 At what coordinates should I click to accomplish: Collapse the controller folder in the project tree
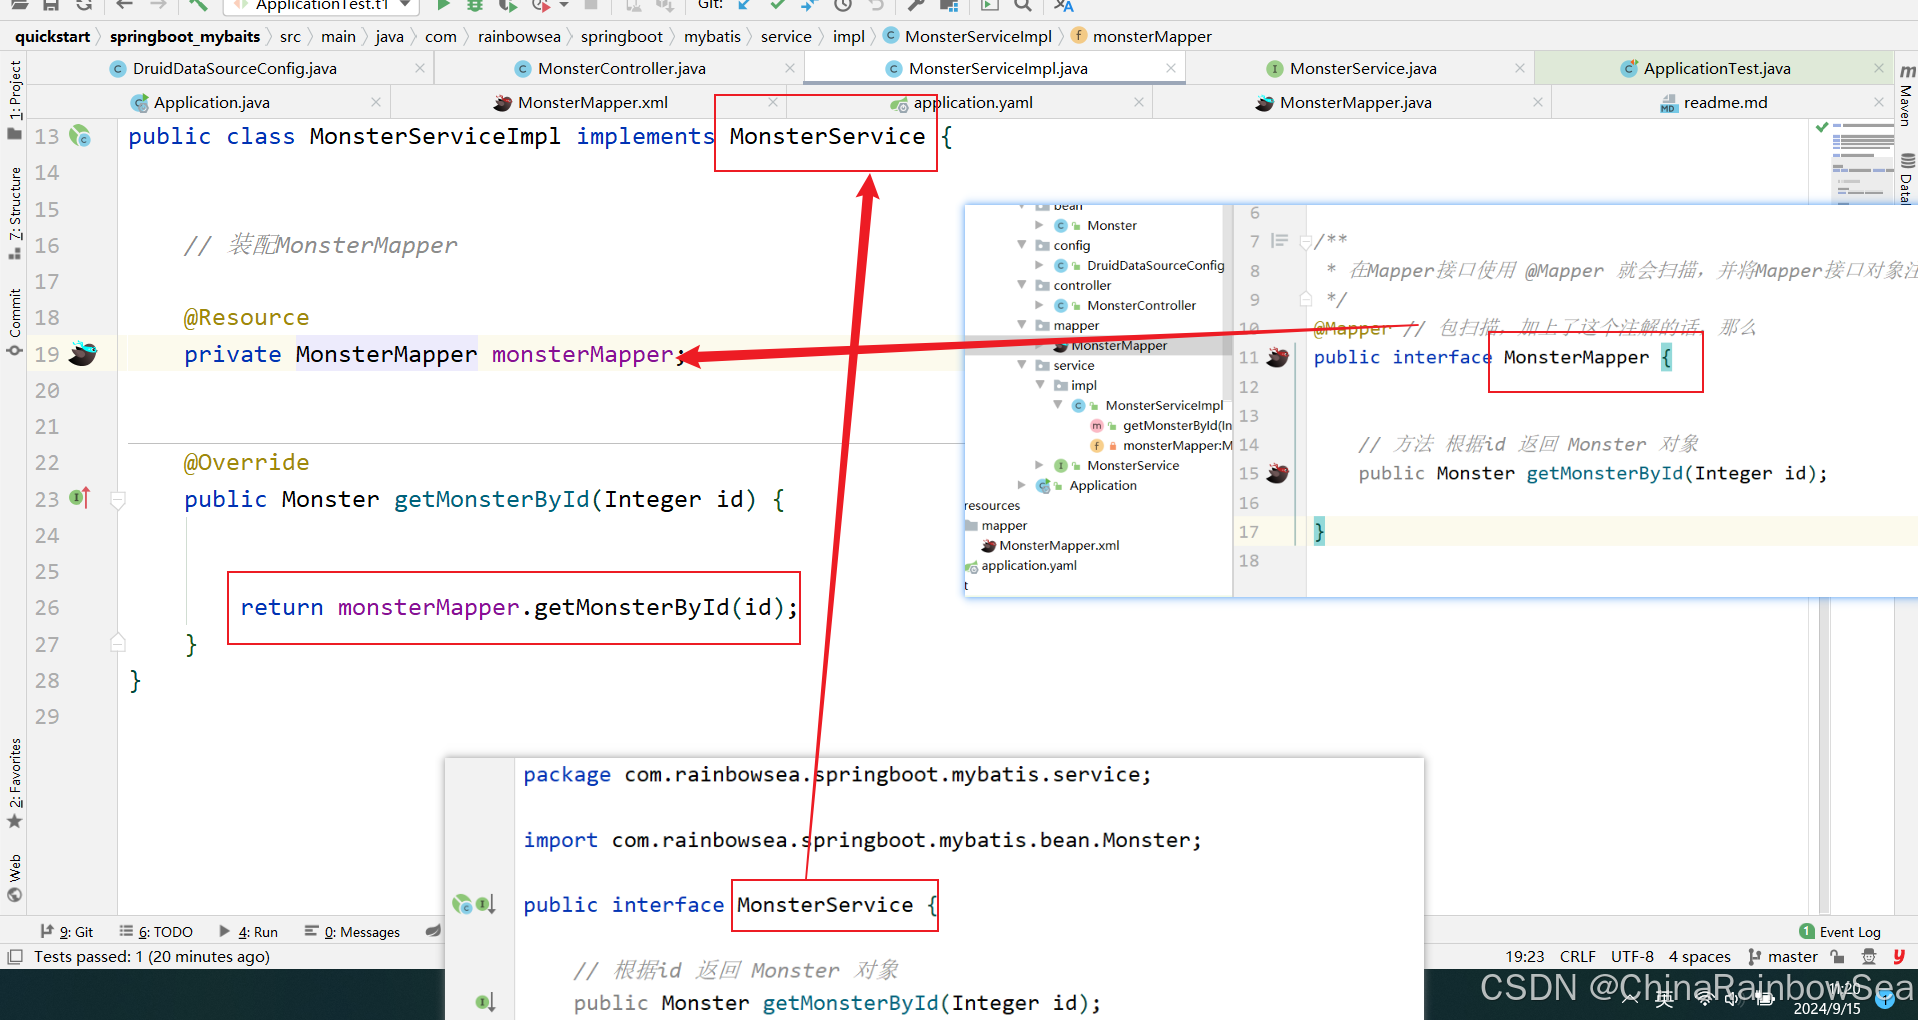[1021, 285]
